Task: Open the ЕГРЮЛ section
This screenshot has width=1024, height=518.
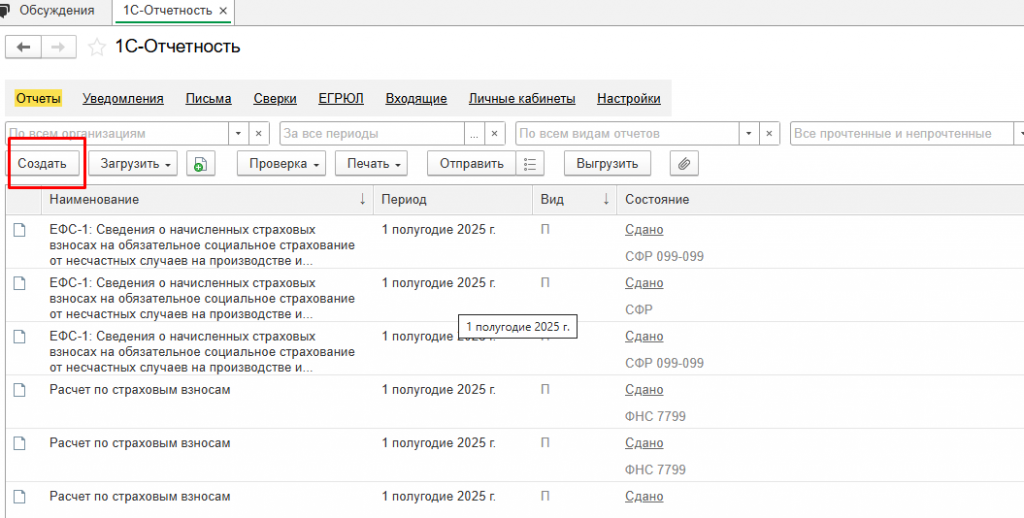Action: [x=341, y=99]
